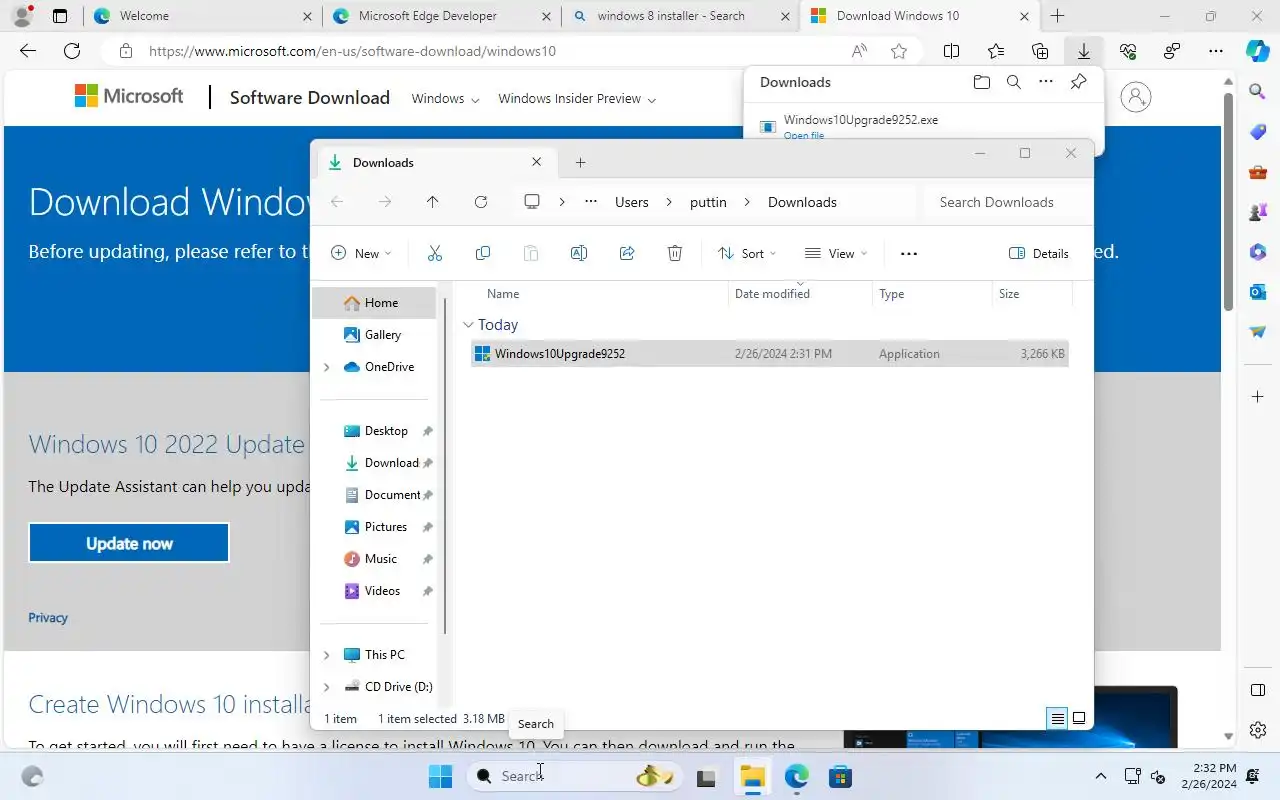Click Open file link in Downloads panel
1280x800 pixels.
(804, 135)
